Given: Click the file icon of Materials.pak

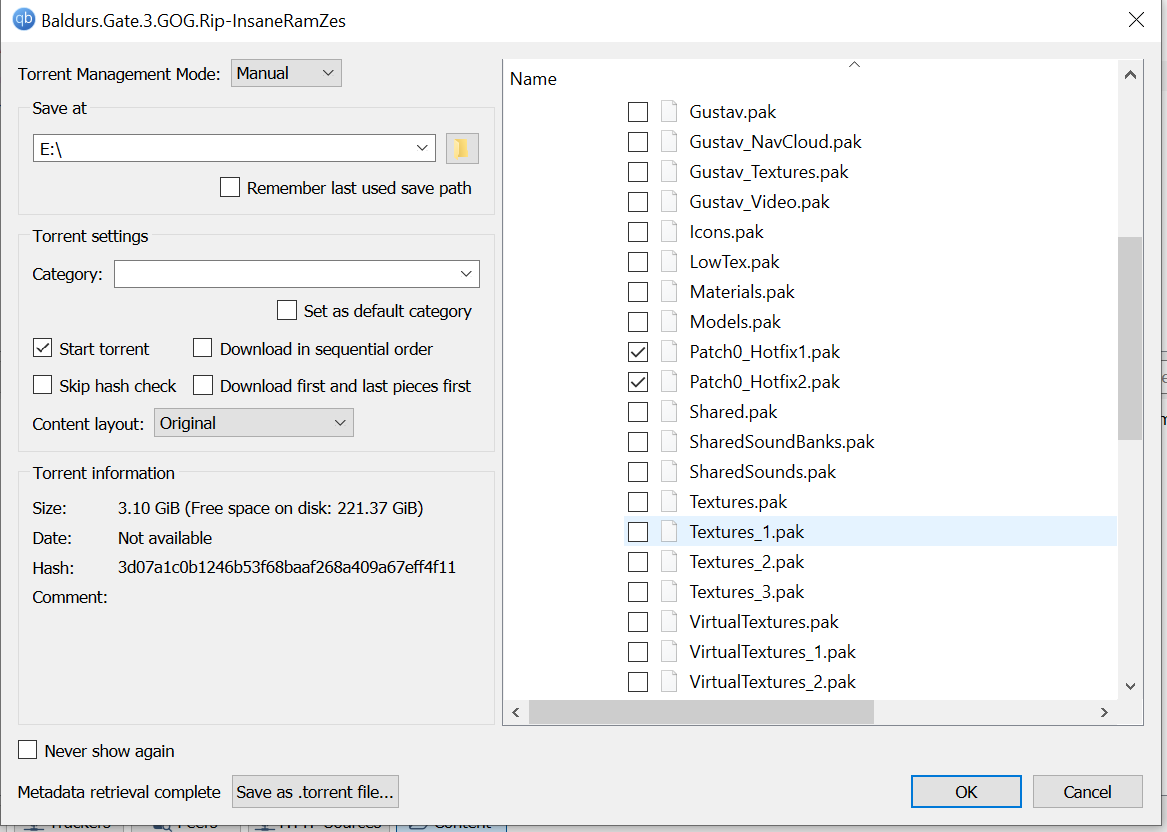Looking at the screenshot, I should [x=669, y=292].
